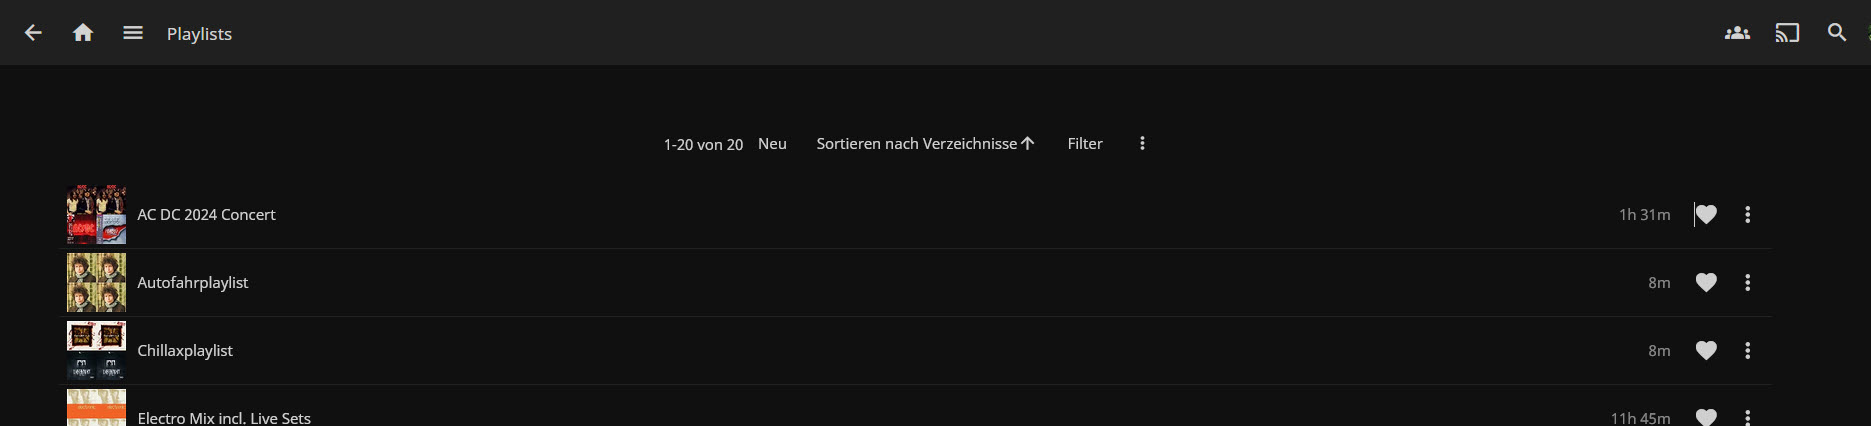Viewport: 1871px width, 426px height.
Task: Show more actions for Chillaxplaylist
Action: coord(1747,351)
